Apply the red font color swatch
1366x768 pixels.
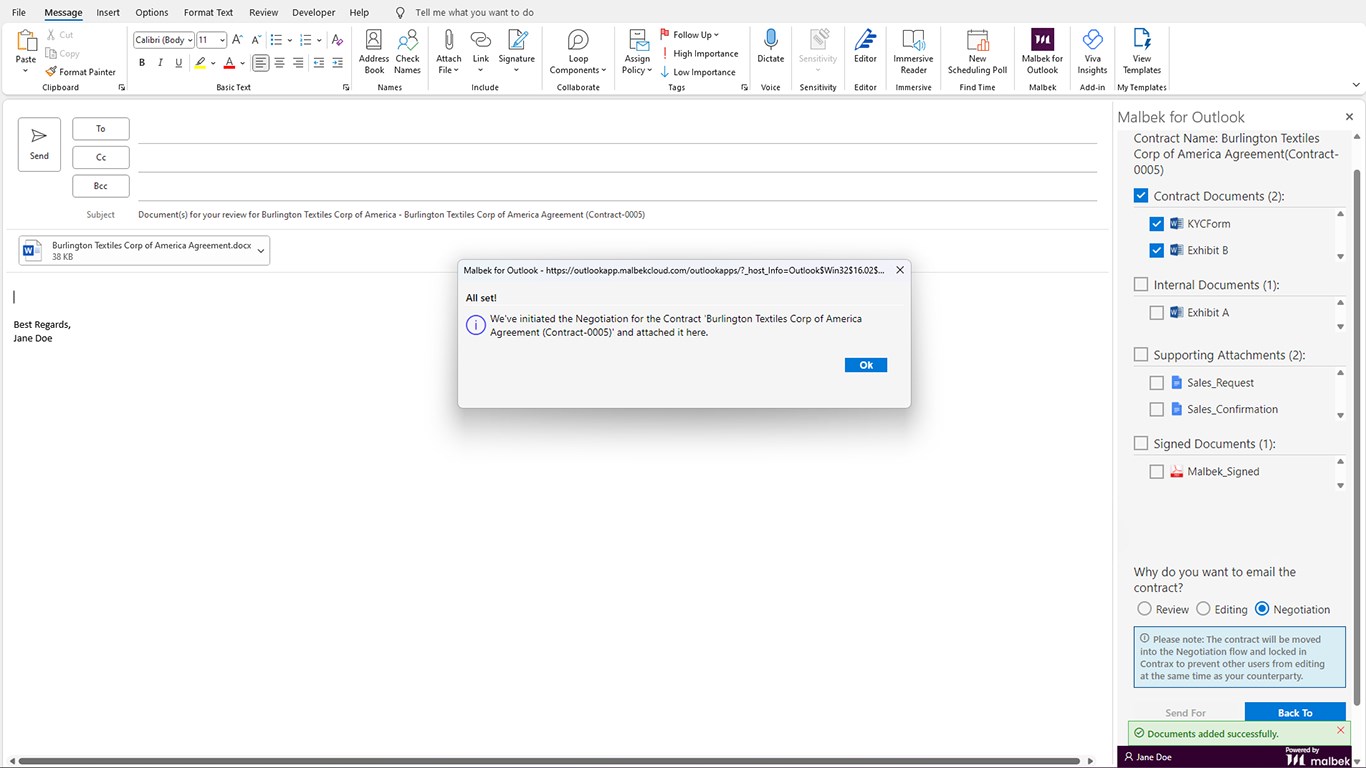(229, 63)
